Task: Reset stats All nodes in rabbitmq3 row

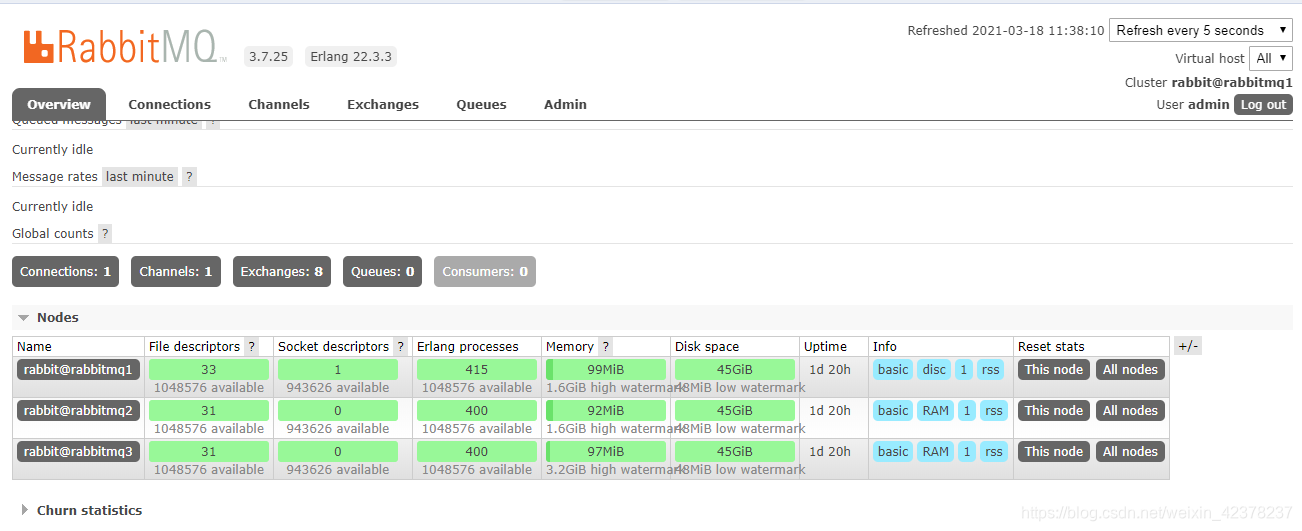Action: click(x=1130, y=451)
